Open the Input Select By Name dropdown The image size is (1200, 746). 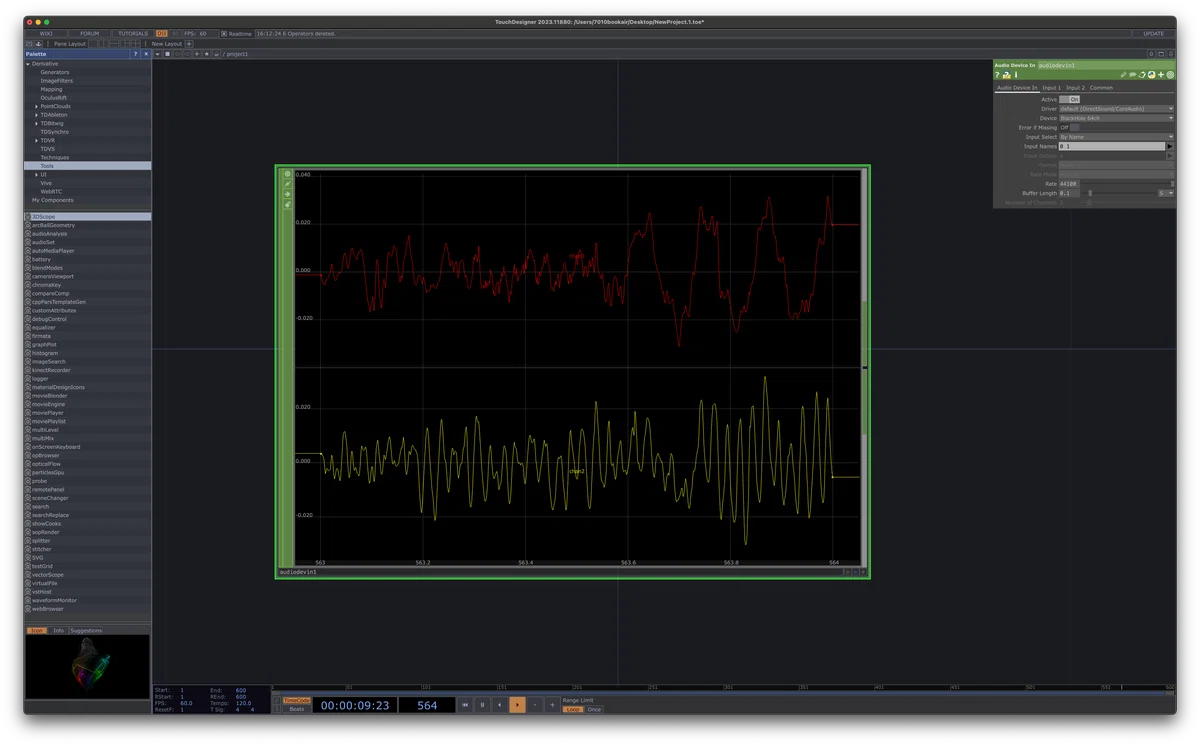point(1116,137)
